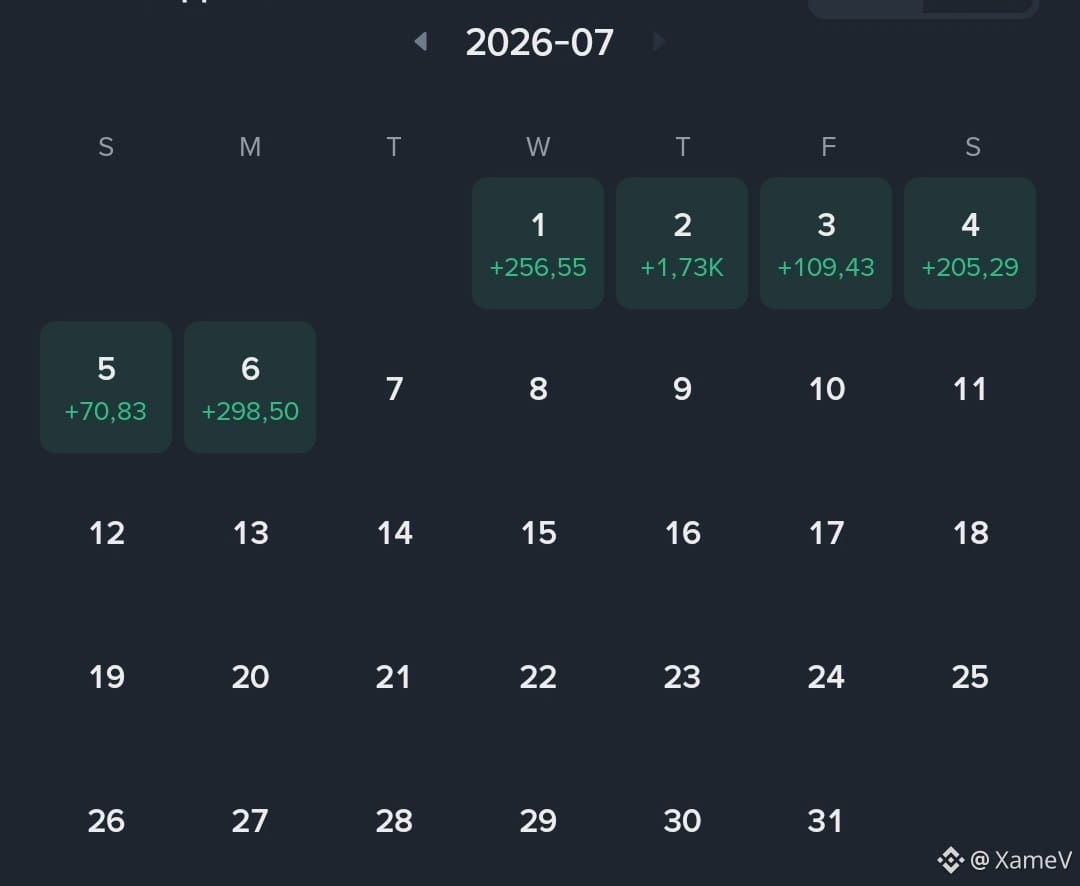Choose date 15 in calendar
Viewport: 1080px width, 886px height.
(x=539, y=533)
